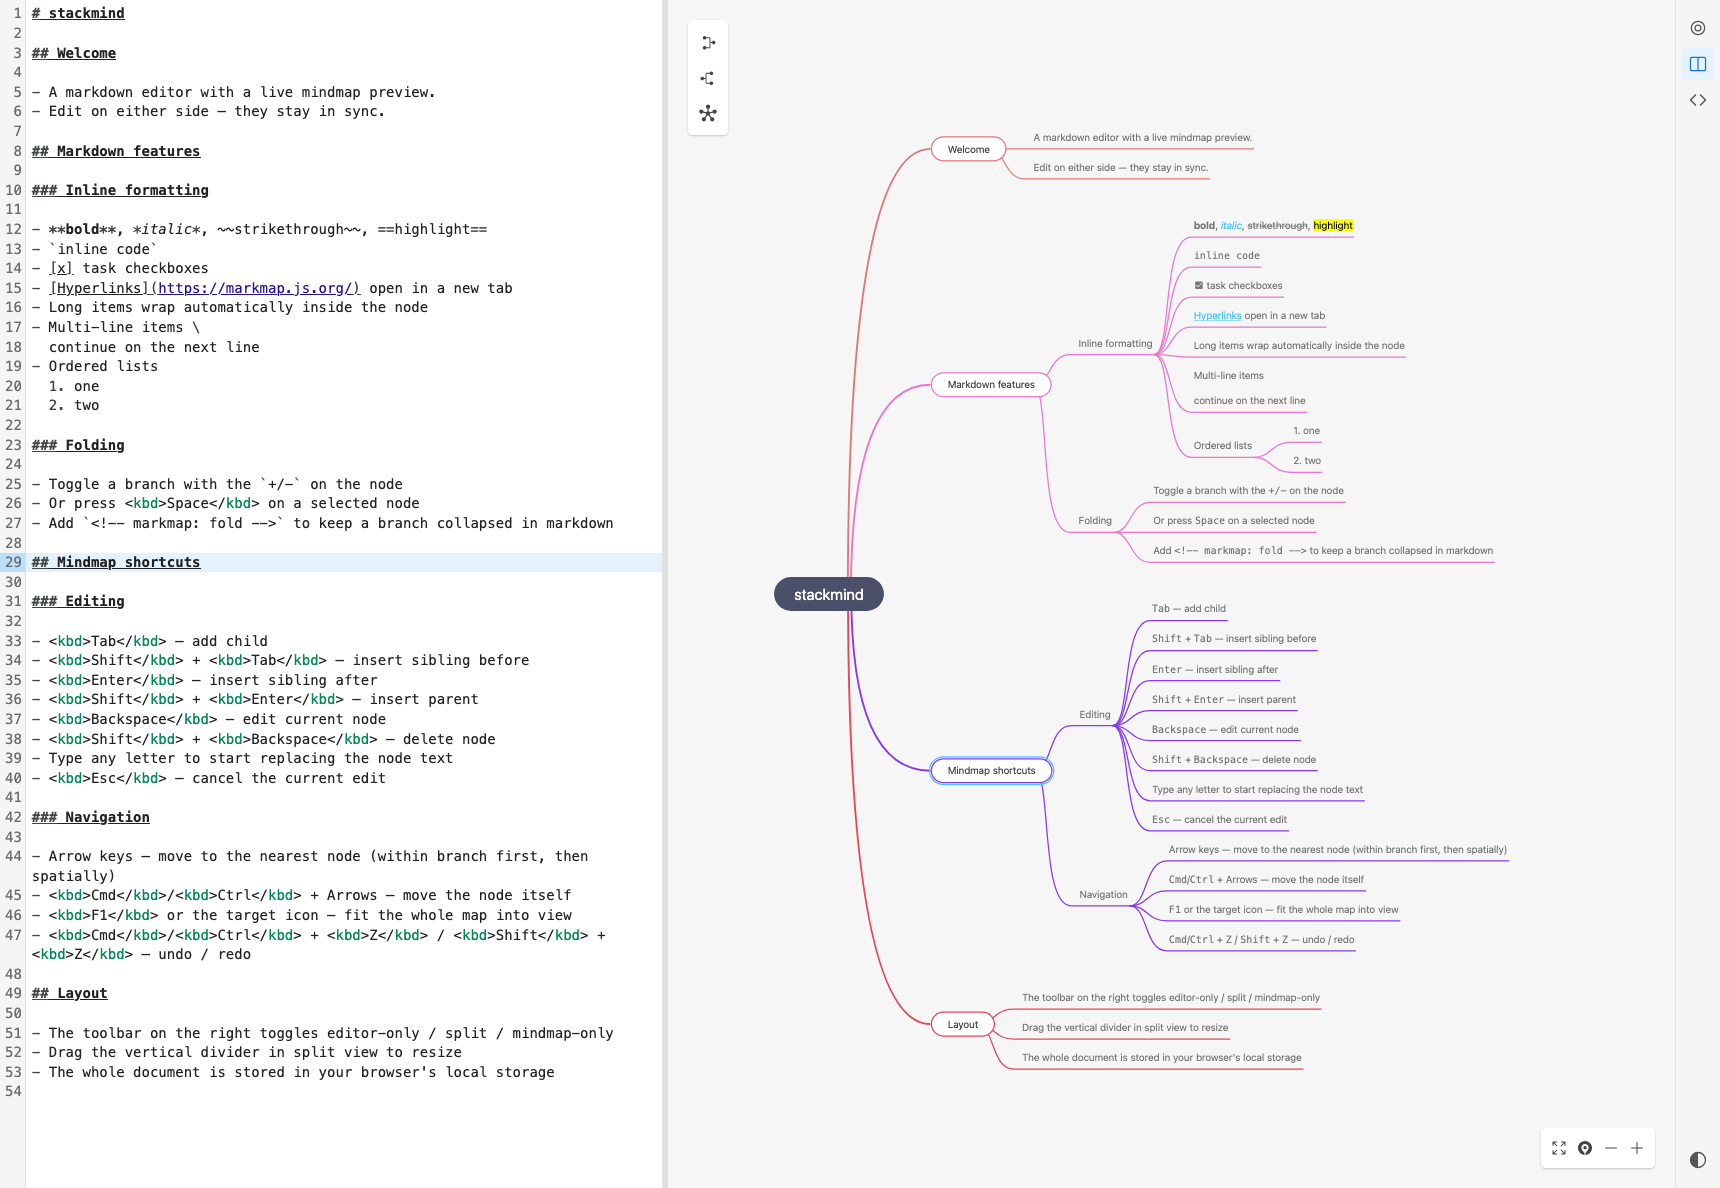Place cursor on '## Mindmap shortcuts' editor line

click(116, 562)
